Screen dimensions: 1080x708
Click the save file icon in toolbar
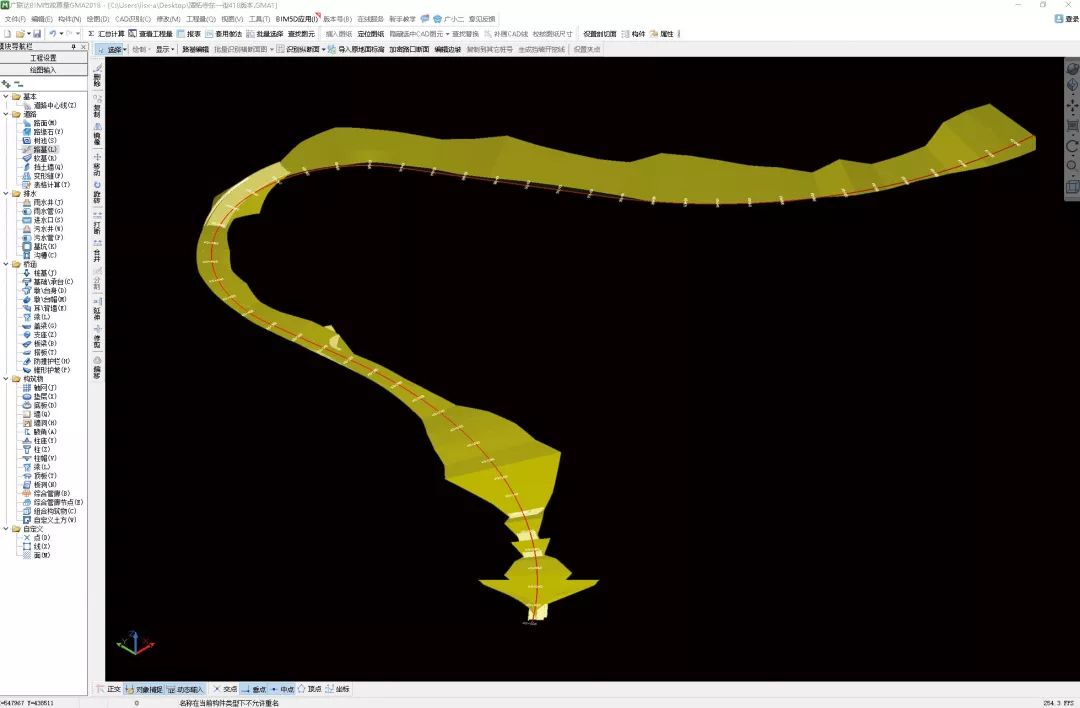(x=37, y=34)
